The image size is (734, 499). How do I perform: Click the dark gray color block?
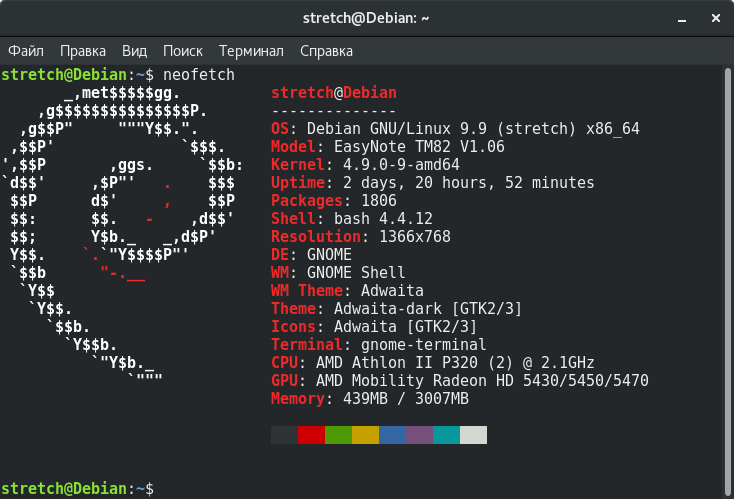coord(284,435)
